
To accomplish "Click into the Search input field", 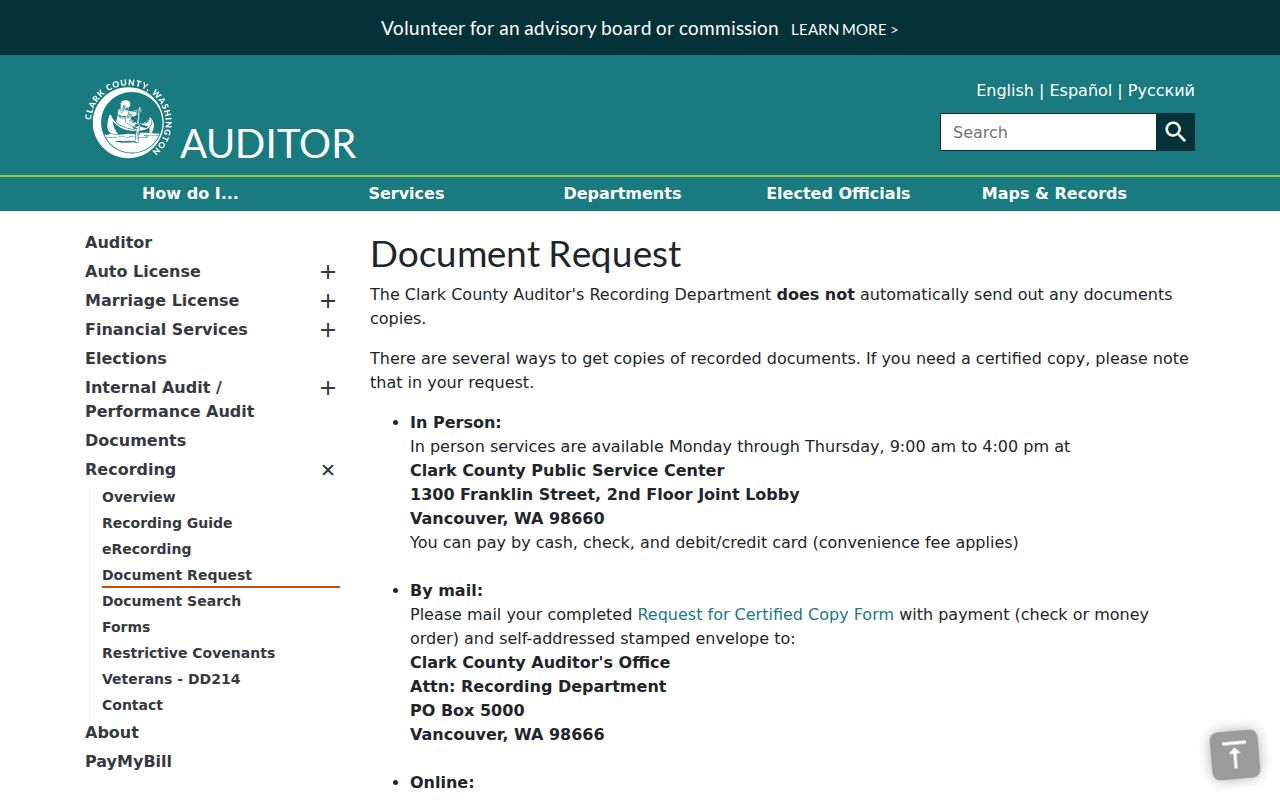I will 1048,132.
